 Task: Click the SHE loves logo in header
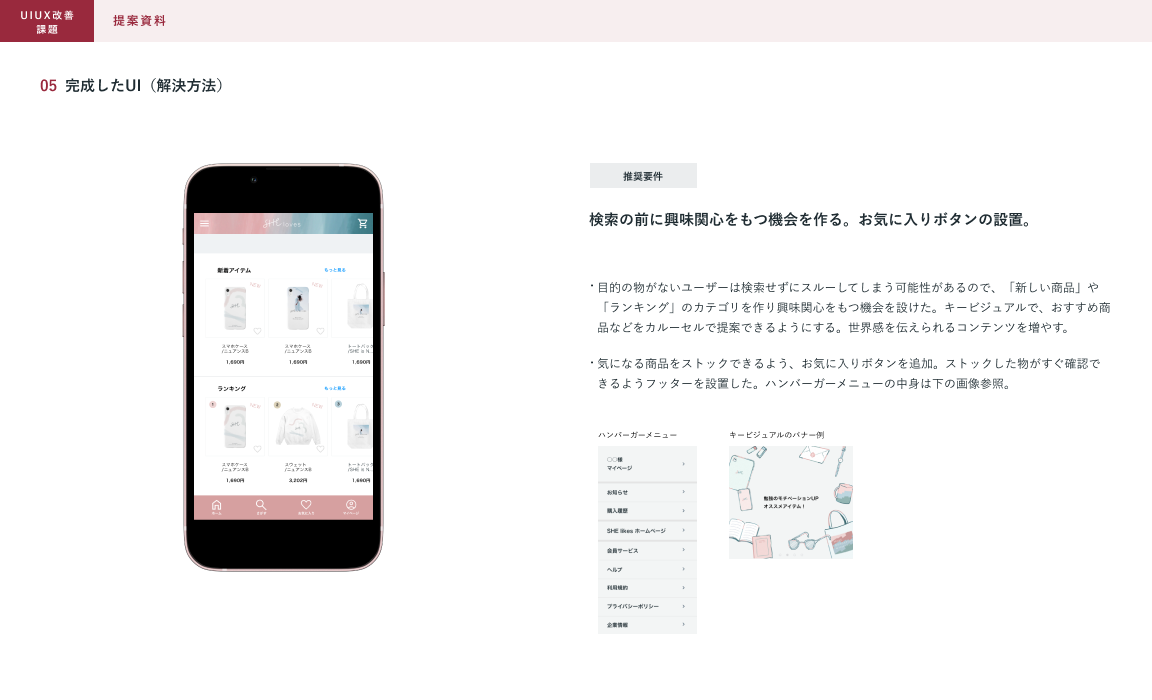click(282, 224)
